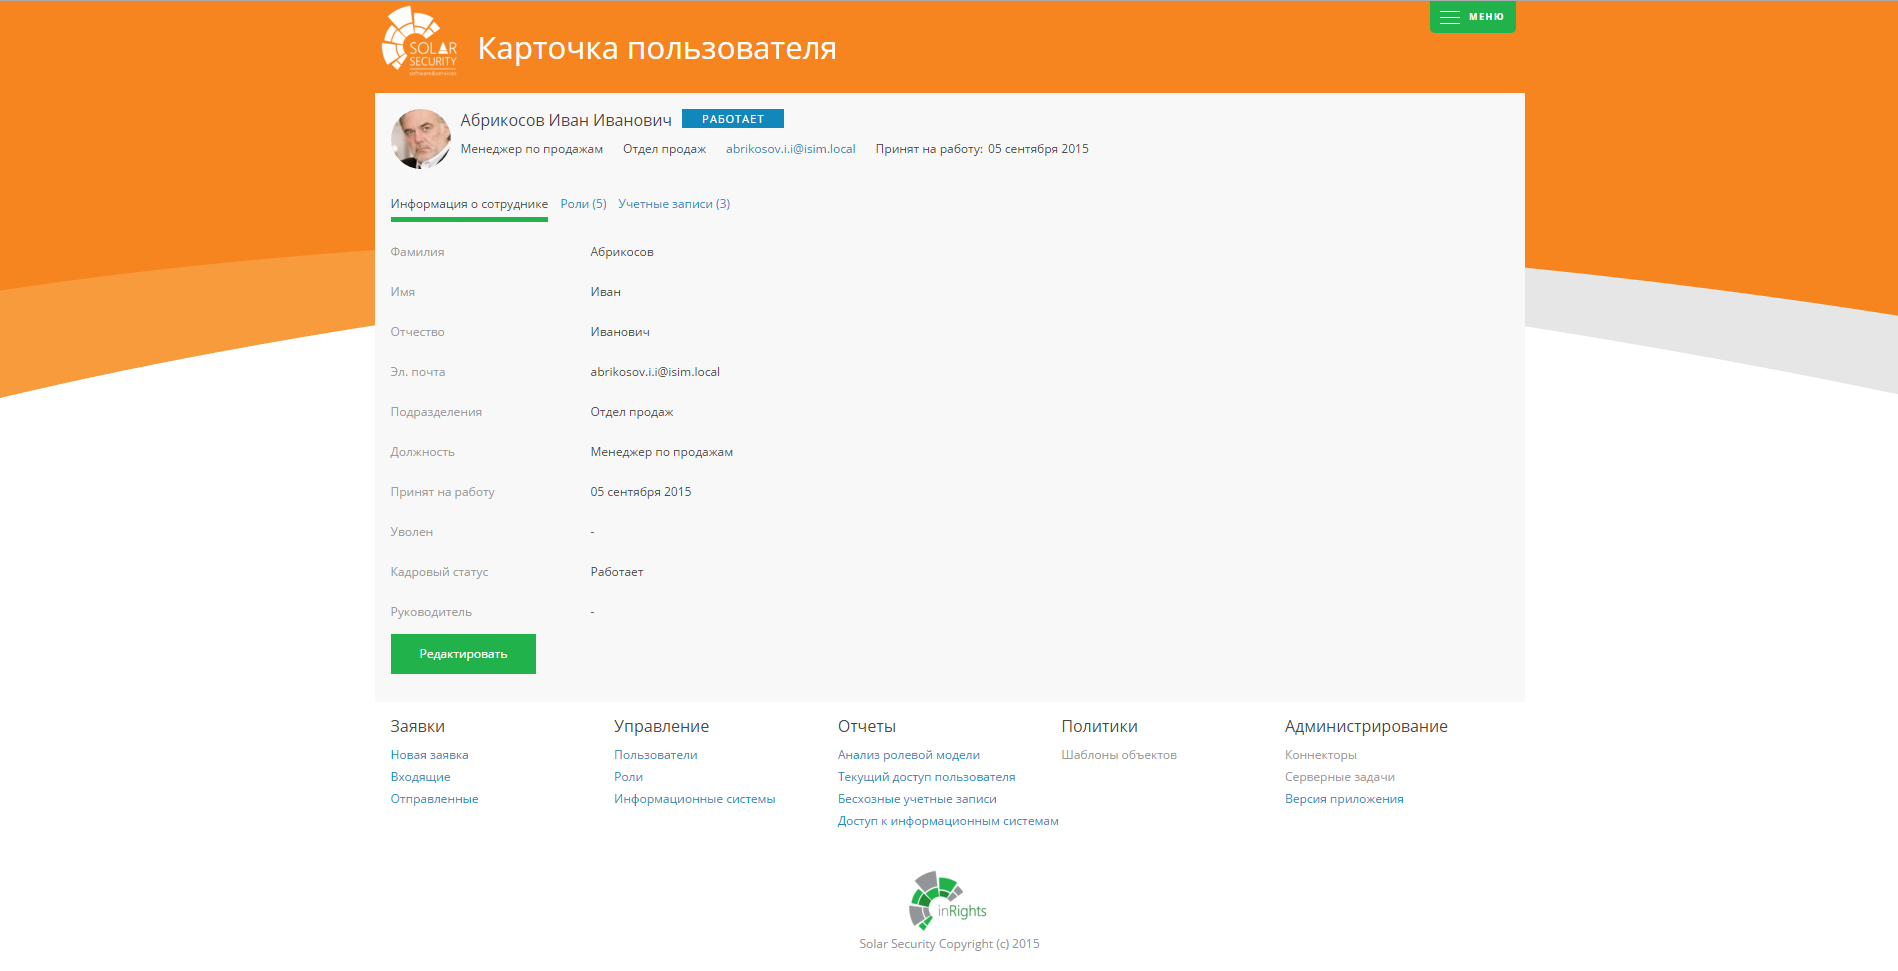Click the Кадровый статус value Работает
Image resolution: width=1898 pixels, height=971 pixels.
[617, 572]
